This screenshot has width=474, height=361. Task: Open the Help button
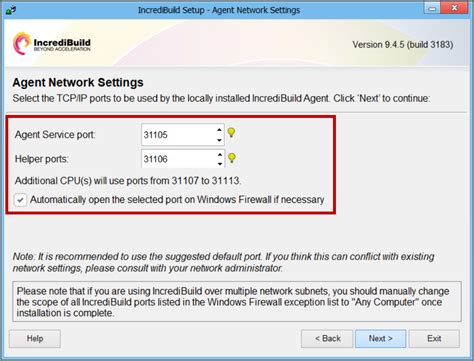(35, 339)
